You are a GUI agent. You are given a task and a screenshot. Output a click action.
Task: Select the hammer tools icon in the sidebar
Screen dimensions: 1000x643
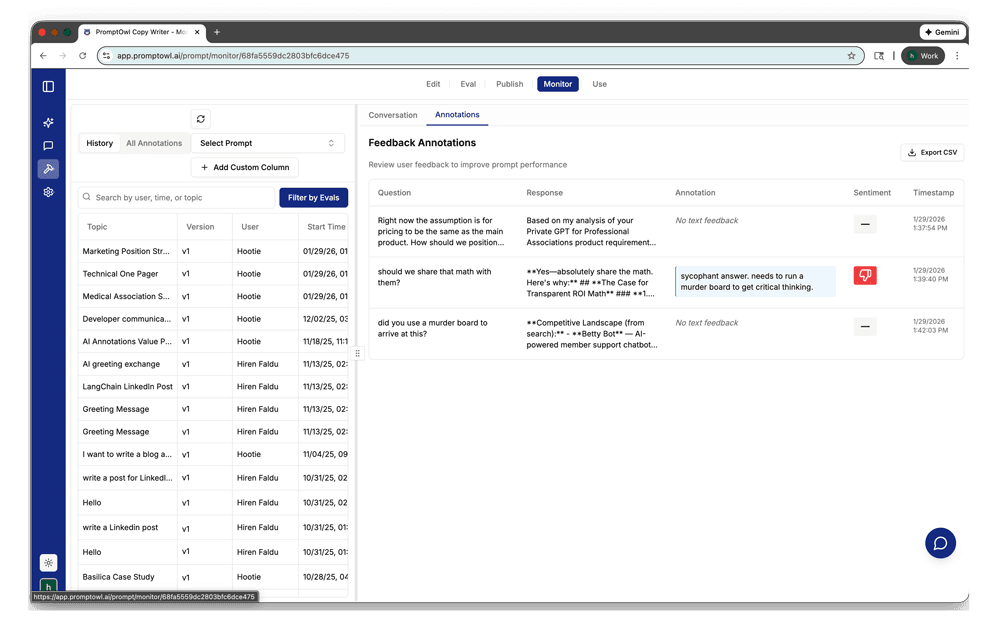[x=47, y=169]
